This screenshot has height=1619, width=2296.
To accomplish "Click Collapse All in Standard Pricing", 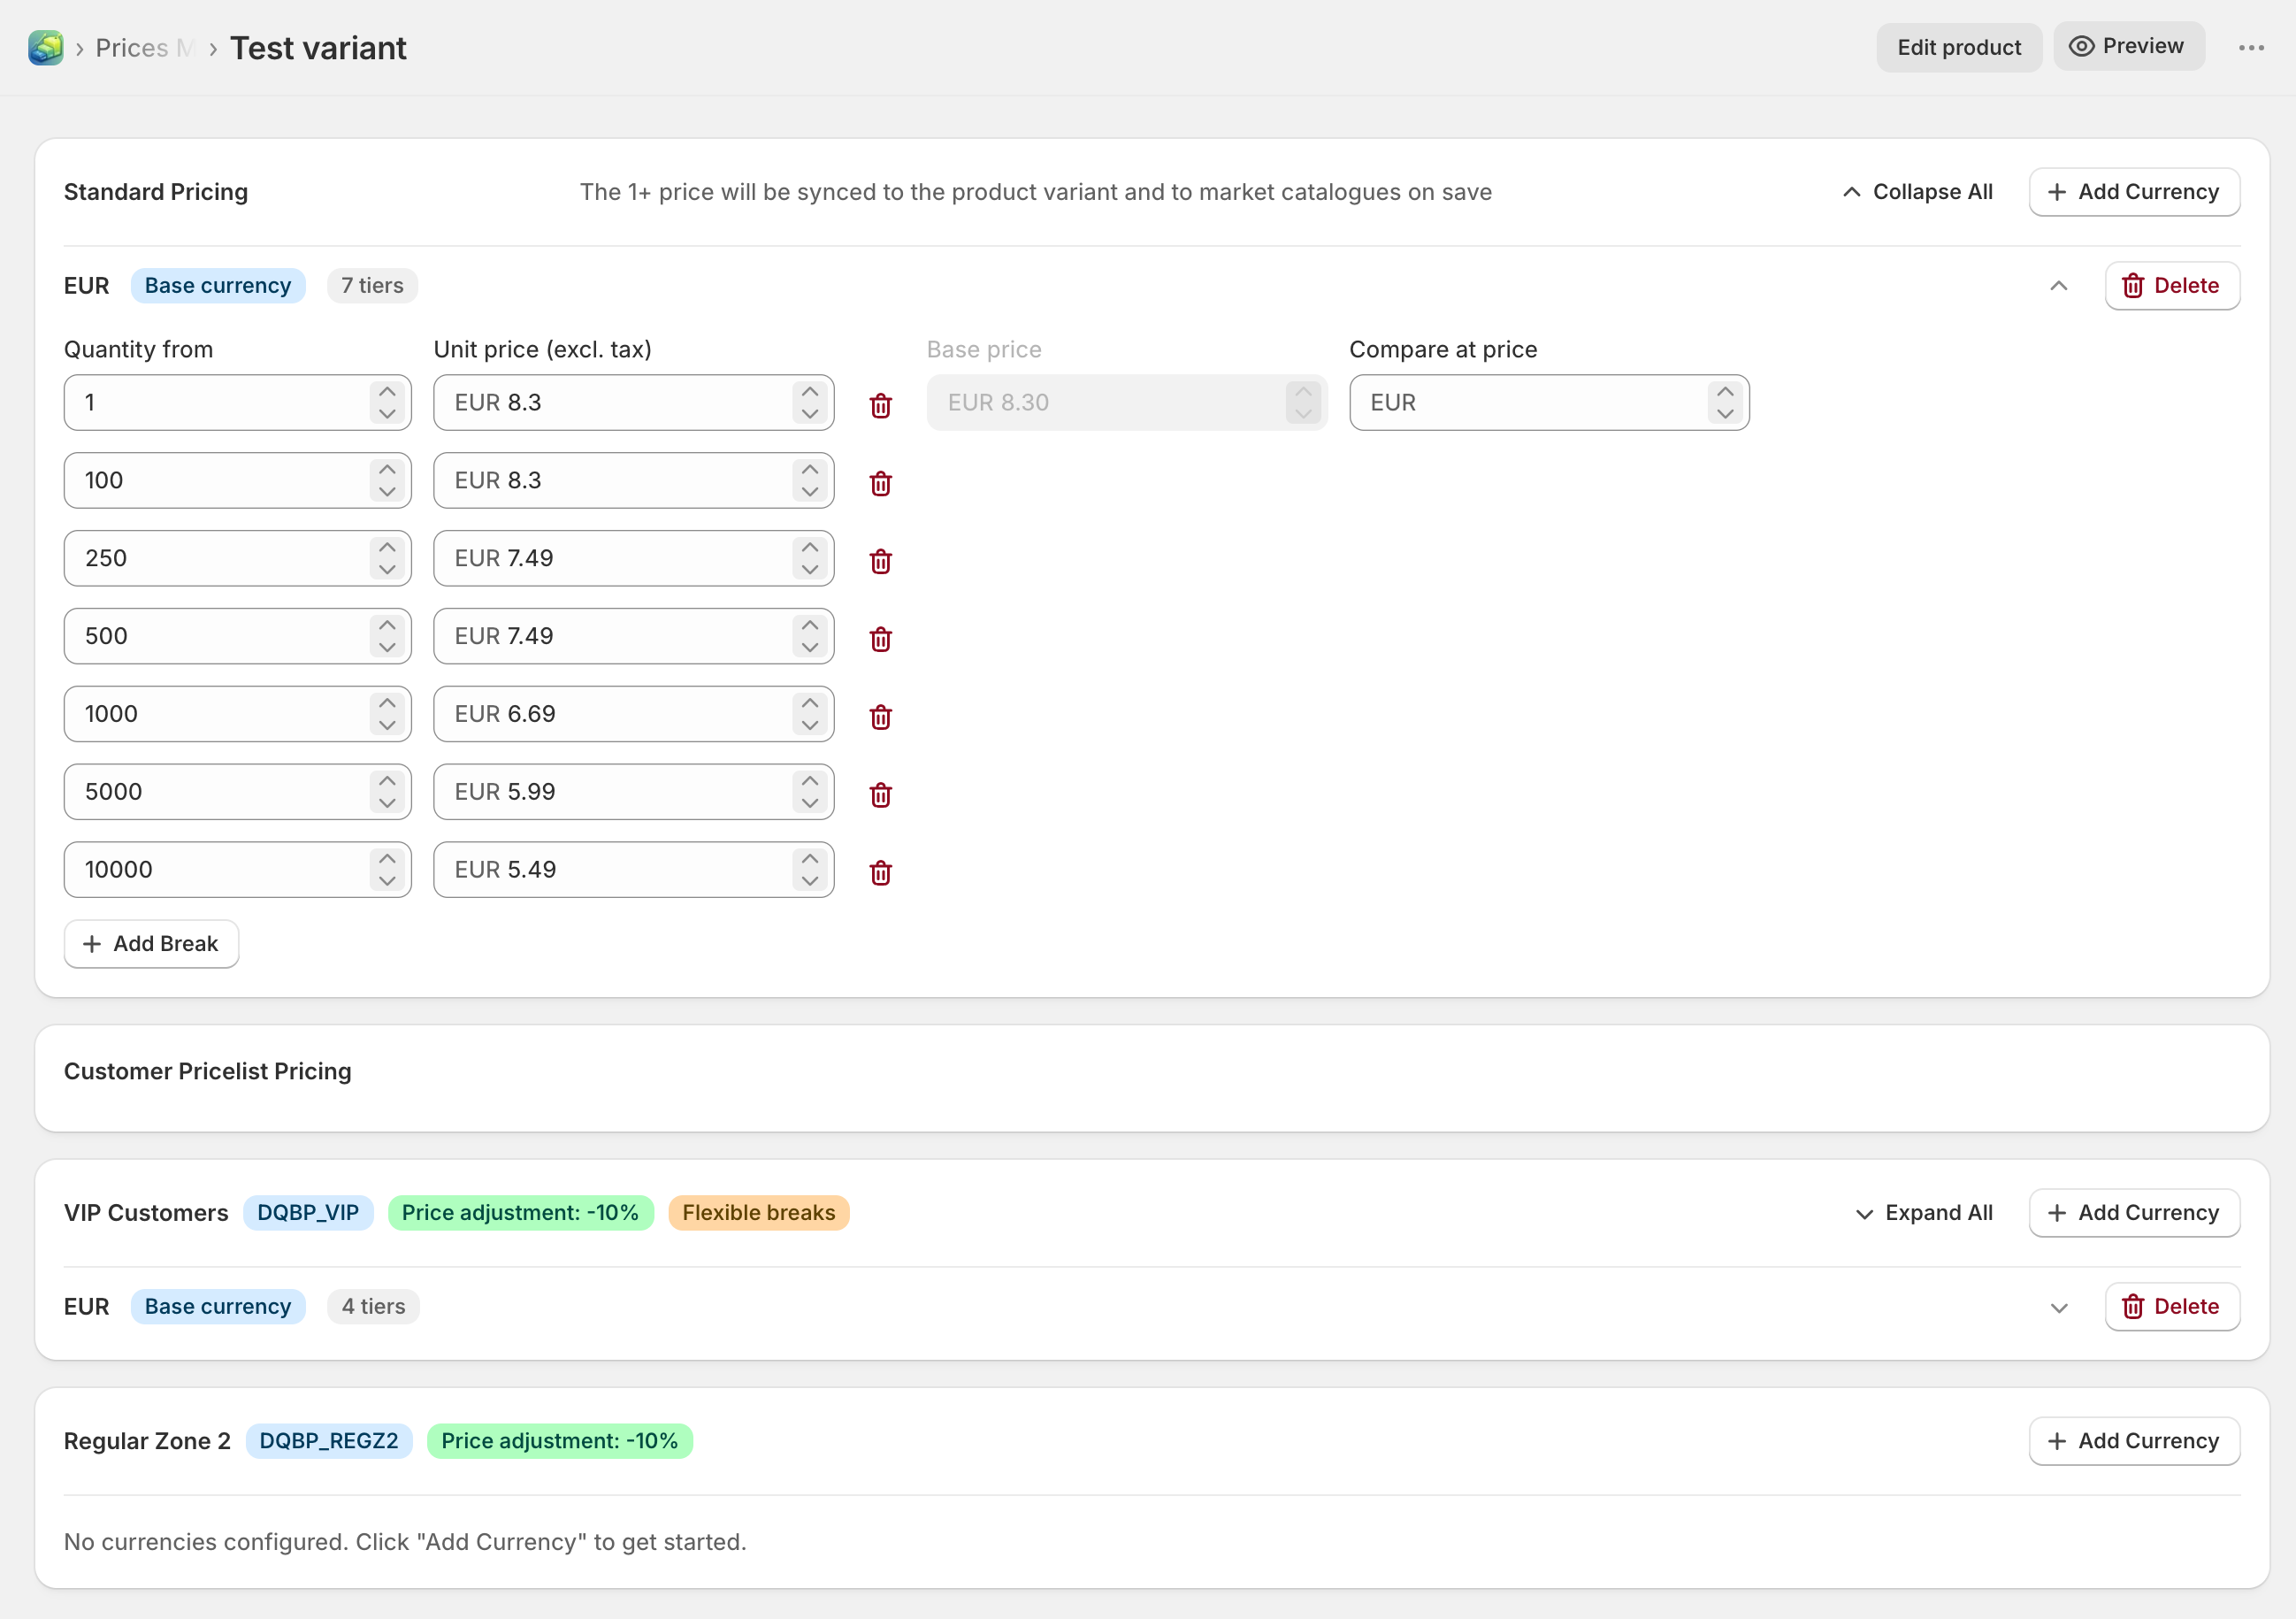I will point(1918,192).
